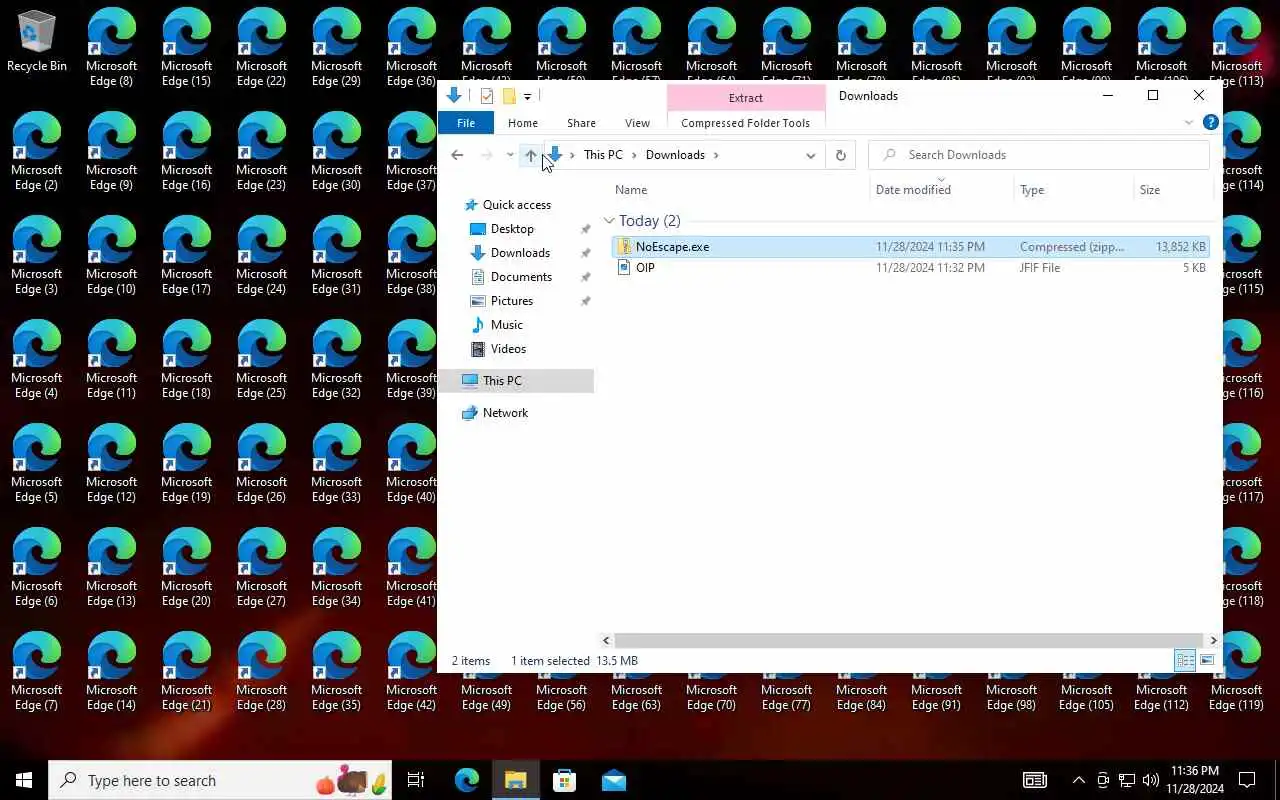Select the Microsoft Edge (11) desktop shortcut
The width and height of the screenshot is (1280, 800).
111,360
